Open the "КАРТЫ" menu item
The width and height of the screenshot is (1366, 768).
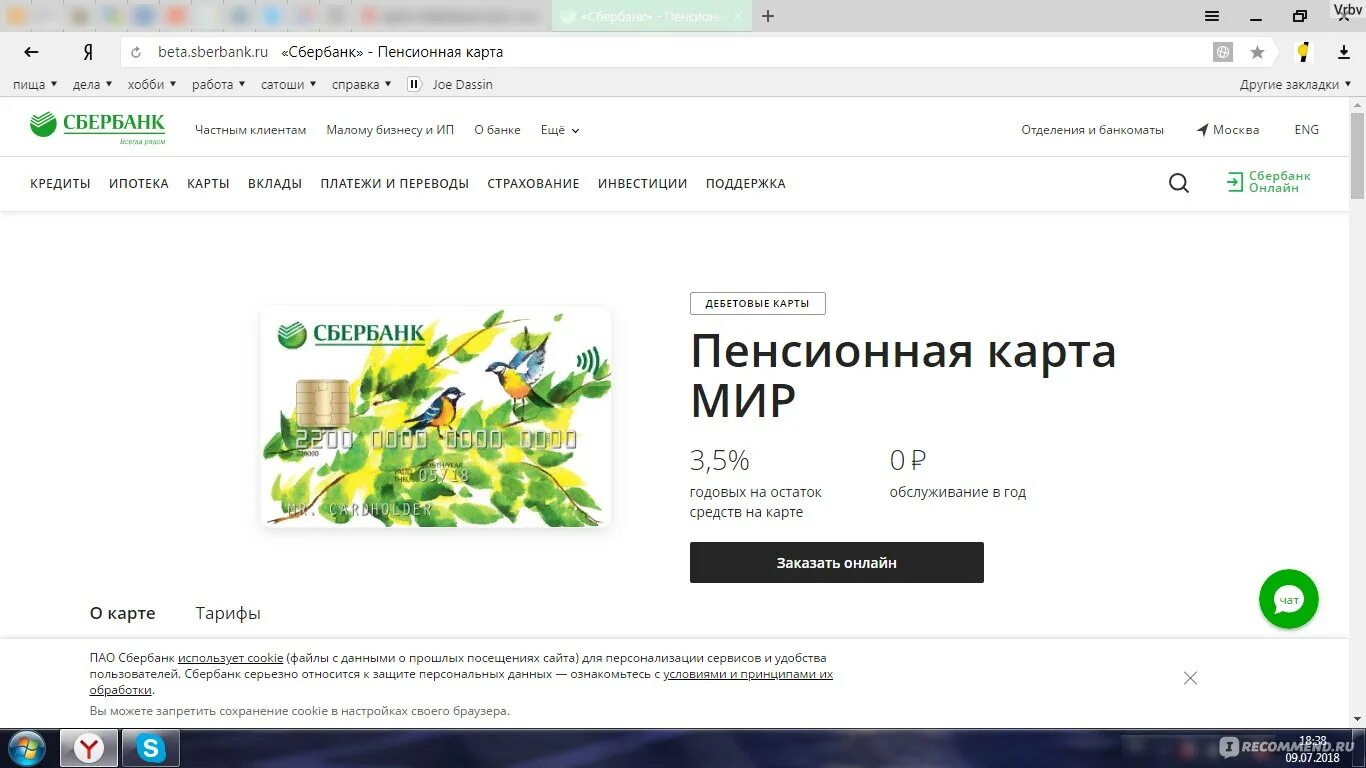[208, 184]
